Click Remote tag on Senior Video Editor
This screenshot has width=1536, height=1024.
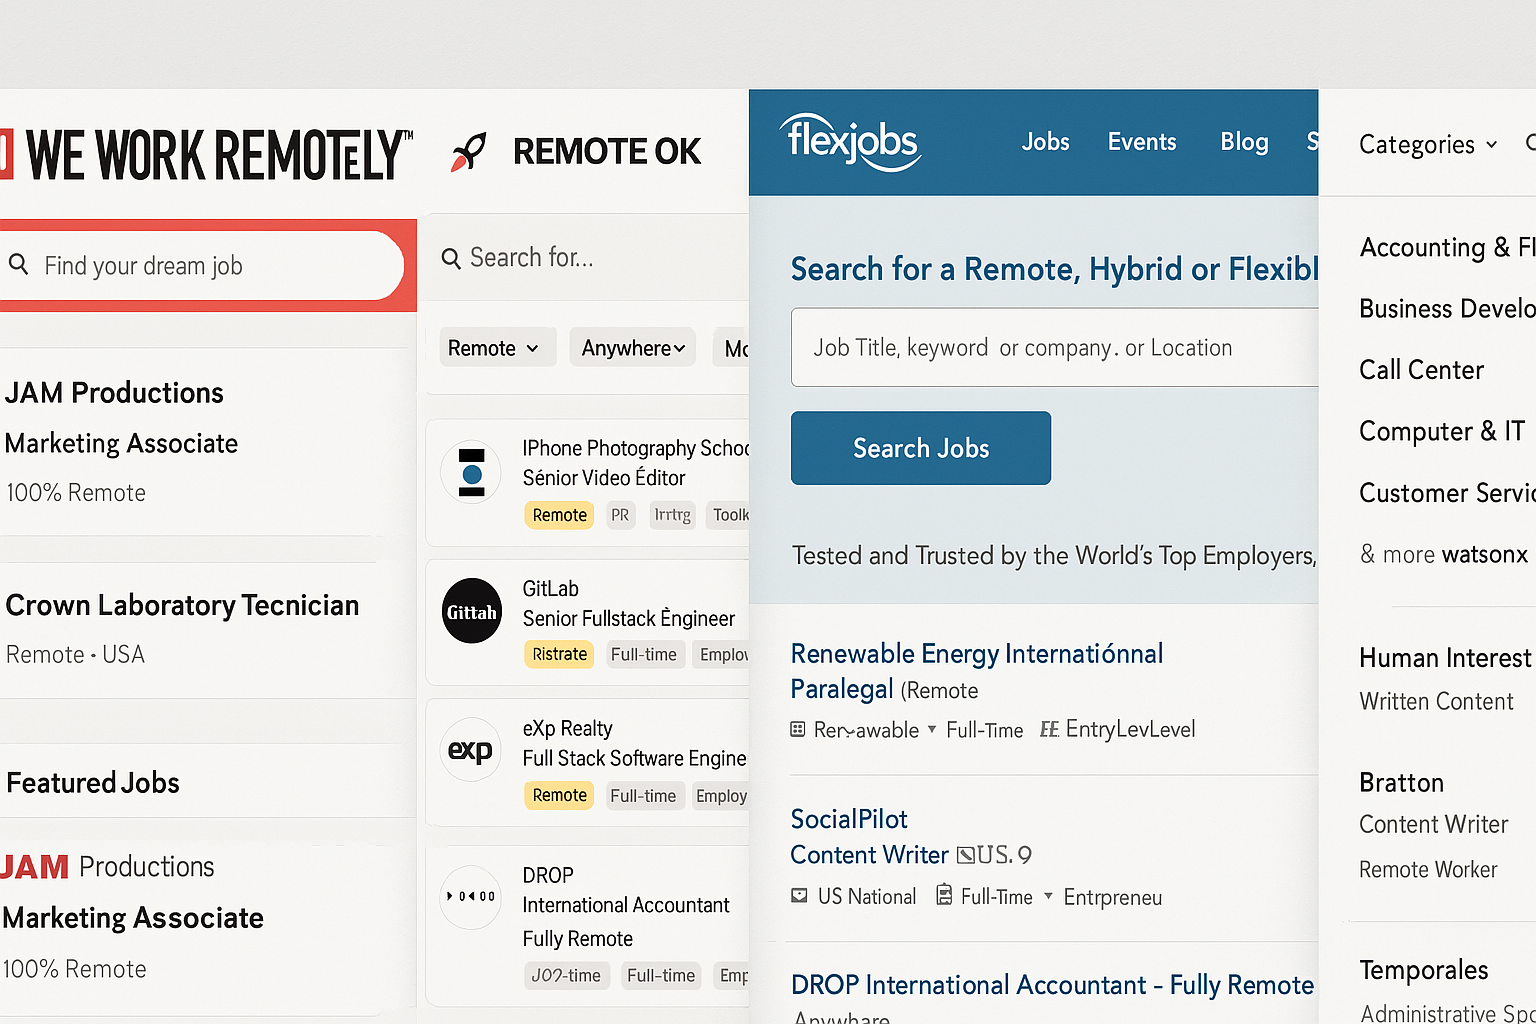[559, 515]
